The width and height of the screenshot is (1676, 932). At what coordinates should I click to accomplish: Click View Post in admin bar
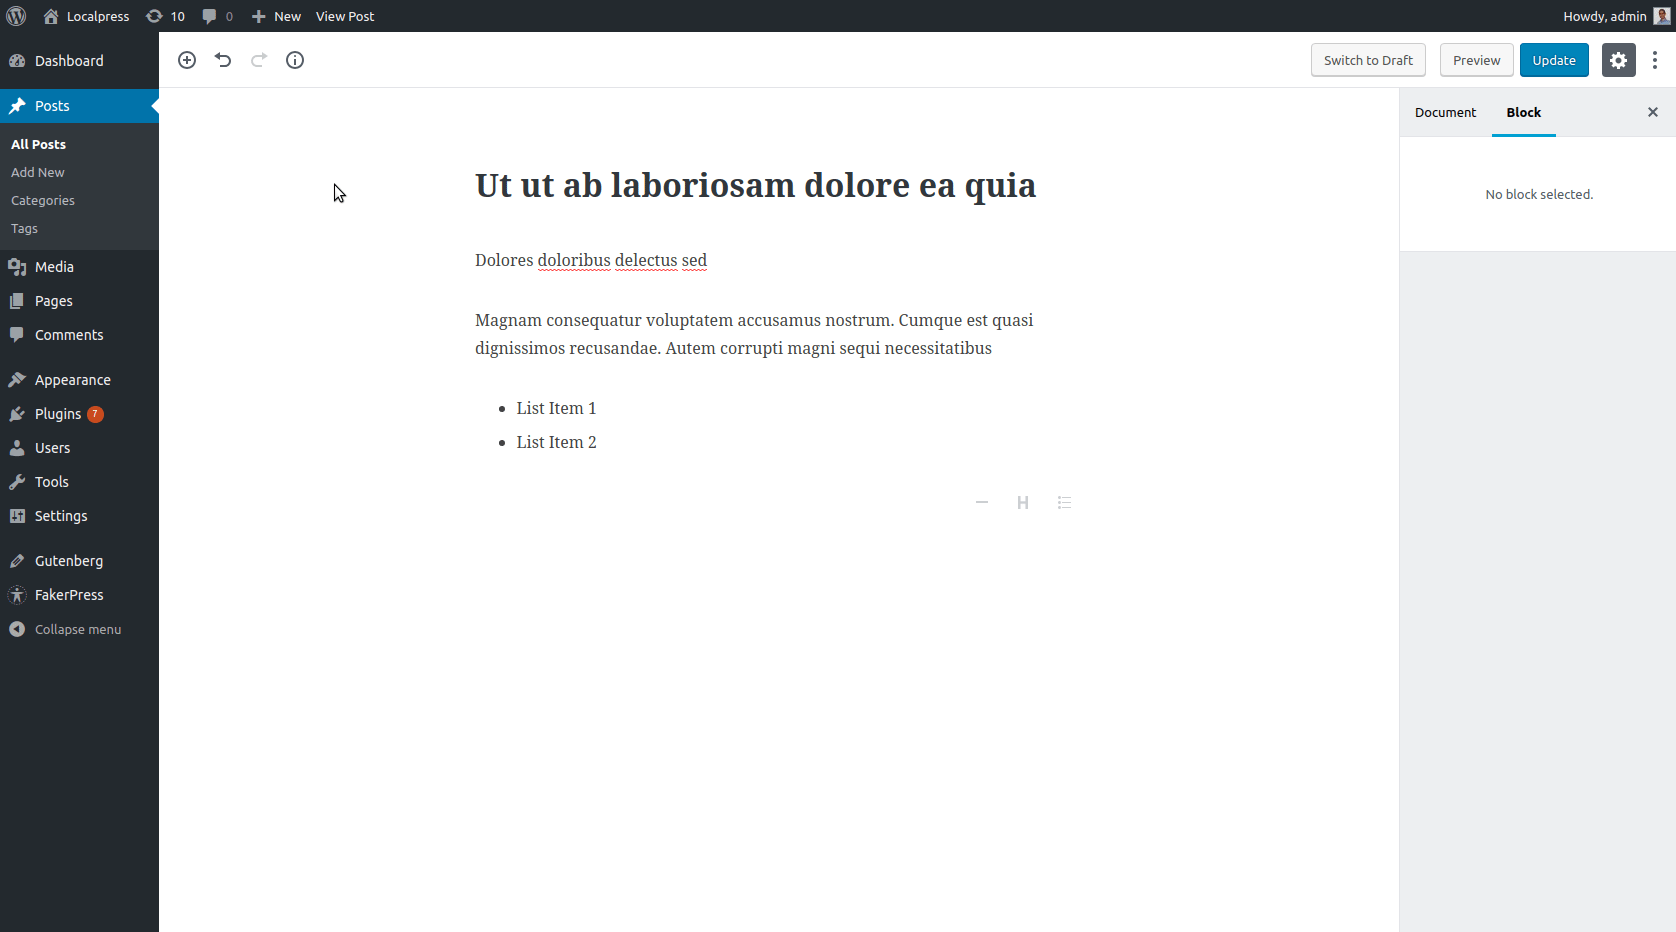[345, 16]
